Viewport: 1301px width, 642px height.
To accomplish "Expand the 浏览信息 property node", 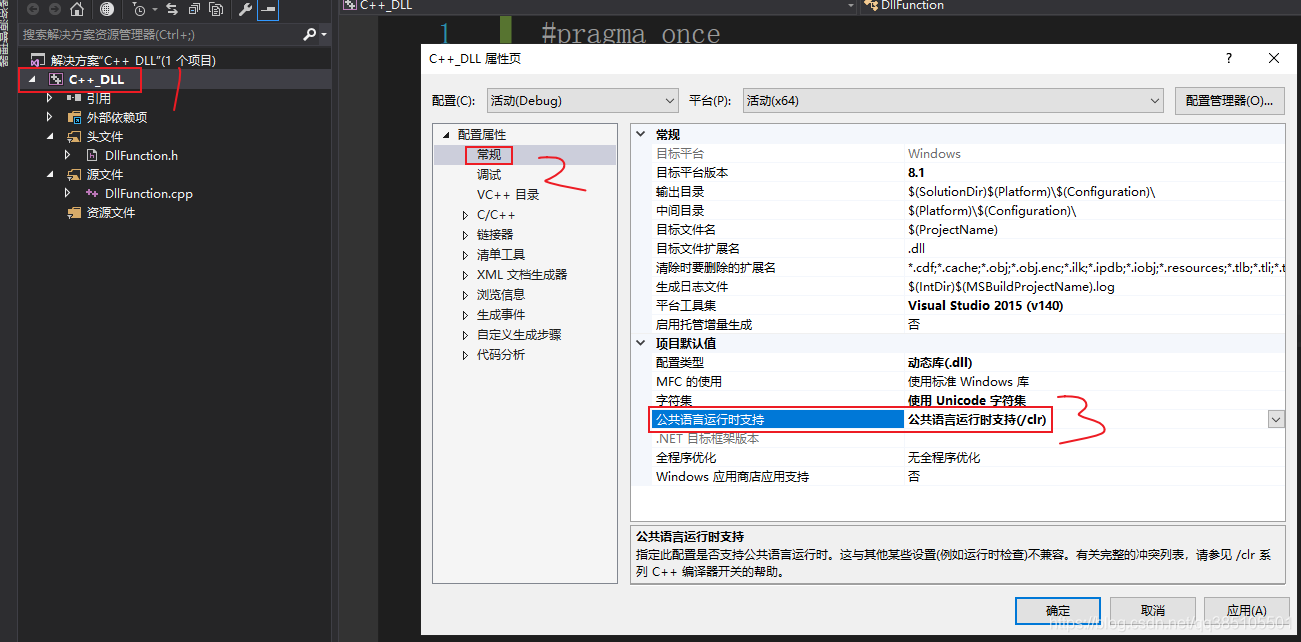I will tap(465, 295).
